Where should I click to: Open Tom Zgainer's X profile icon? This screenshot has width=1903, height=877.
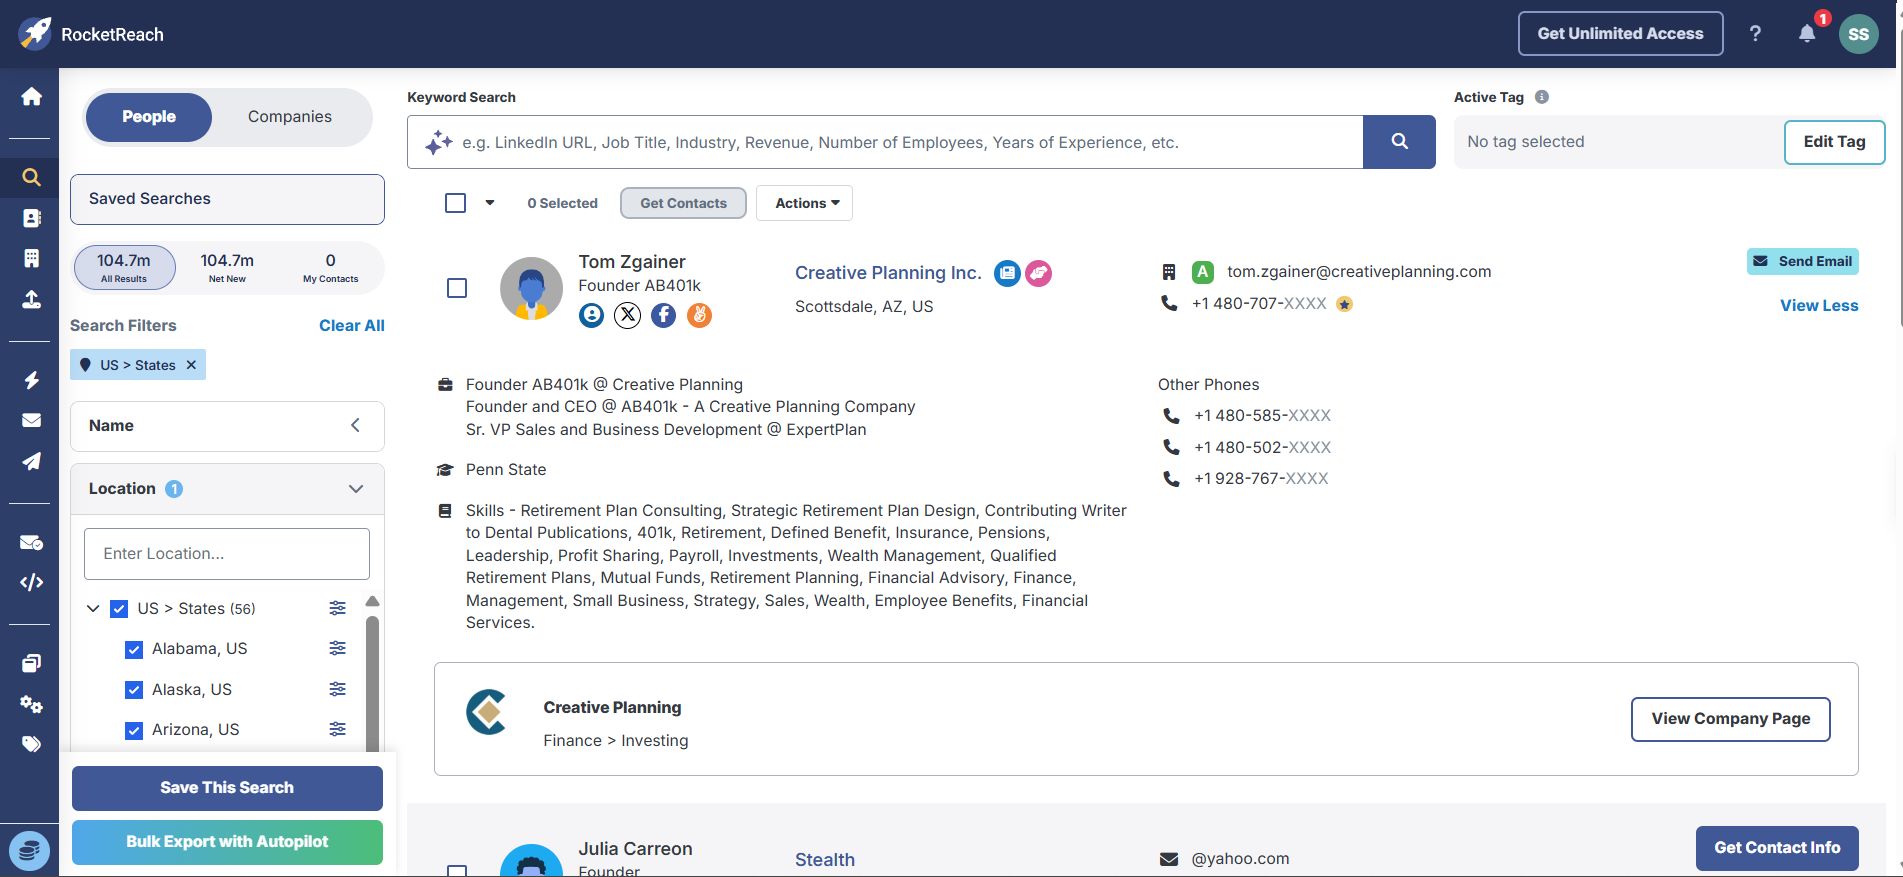click(627, 316)
